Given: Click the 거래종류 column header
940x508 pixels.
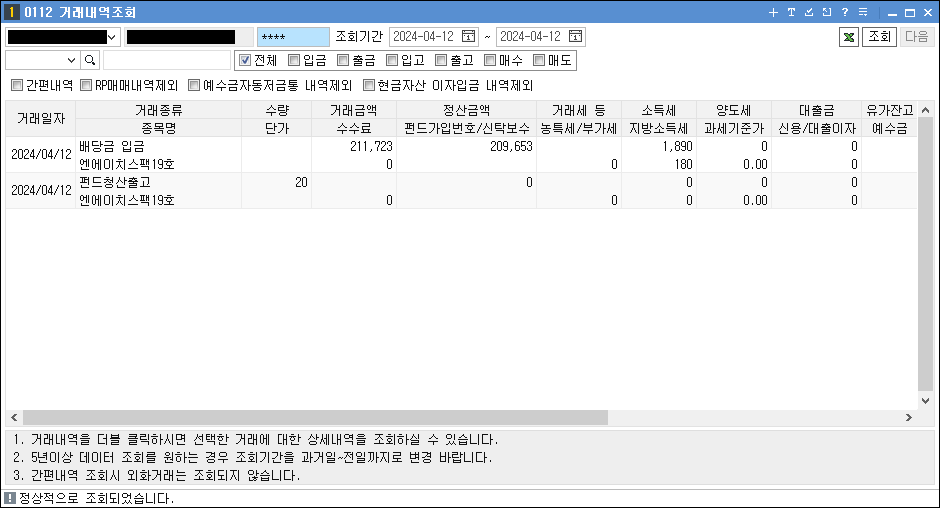Looking at the screenshot, I should [158, 110].
